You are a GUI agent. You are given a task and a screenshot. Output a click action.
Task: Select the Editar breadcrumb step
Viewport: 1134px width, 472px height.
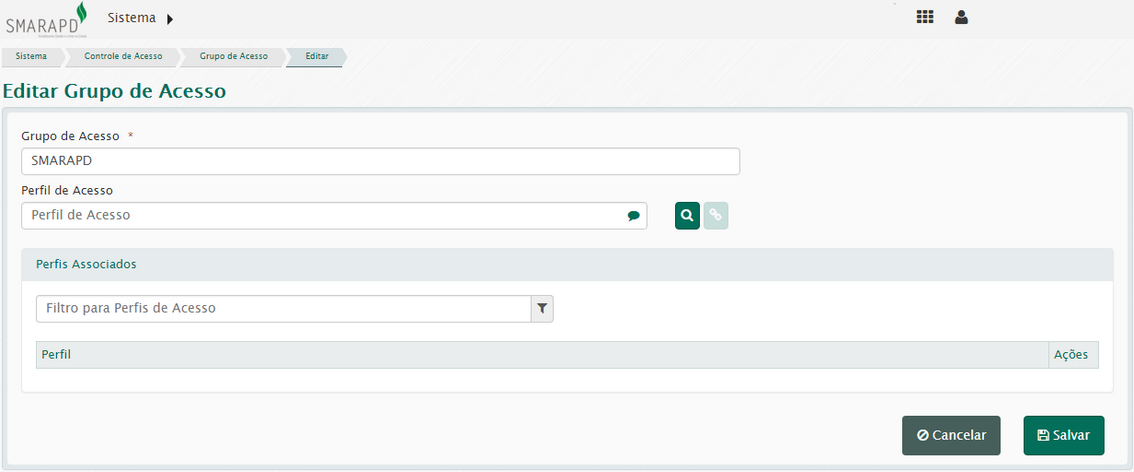316,57
